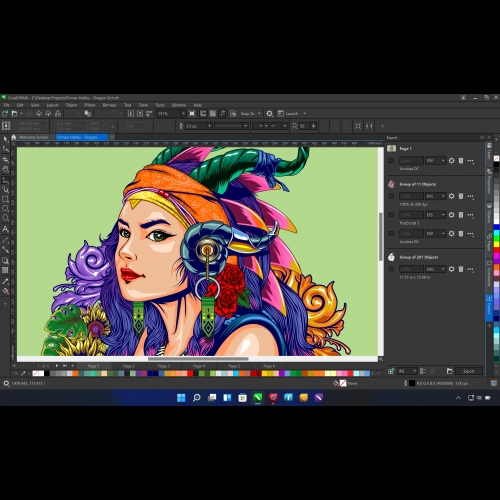Click the browse folder icon beside Export
This screenshot has width=500, height=500.
tap(449, 371)
